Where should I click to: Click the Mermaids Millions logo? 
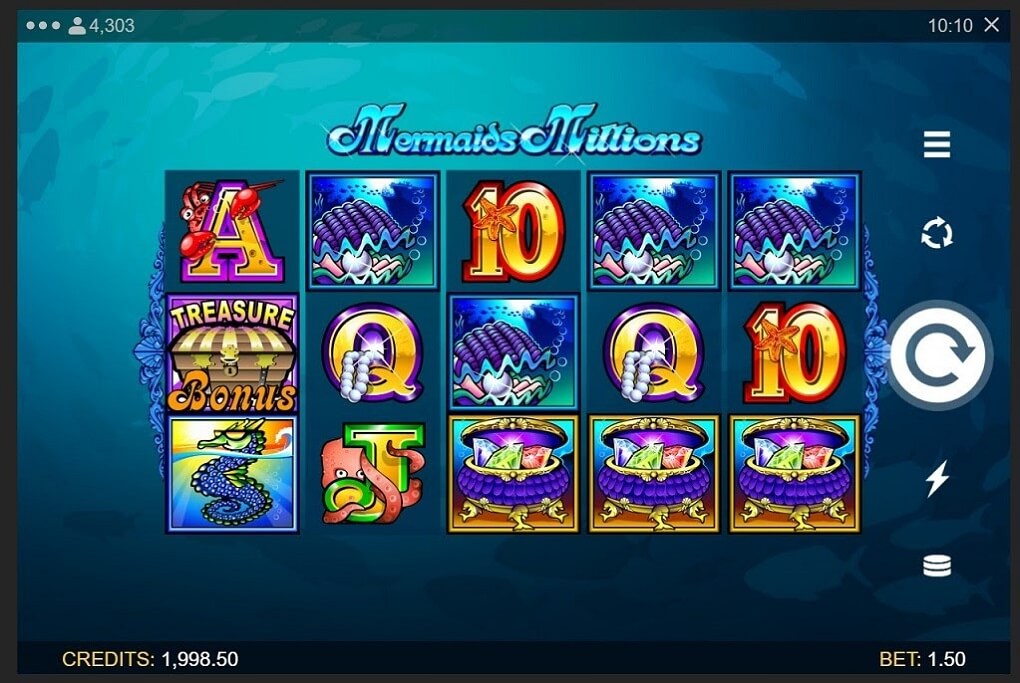(514, 132)
